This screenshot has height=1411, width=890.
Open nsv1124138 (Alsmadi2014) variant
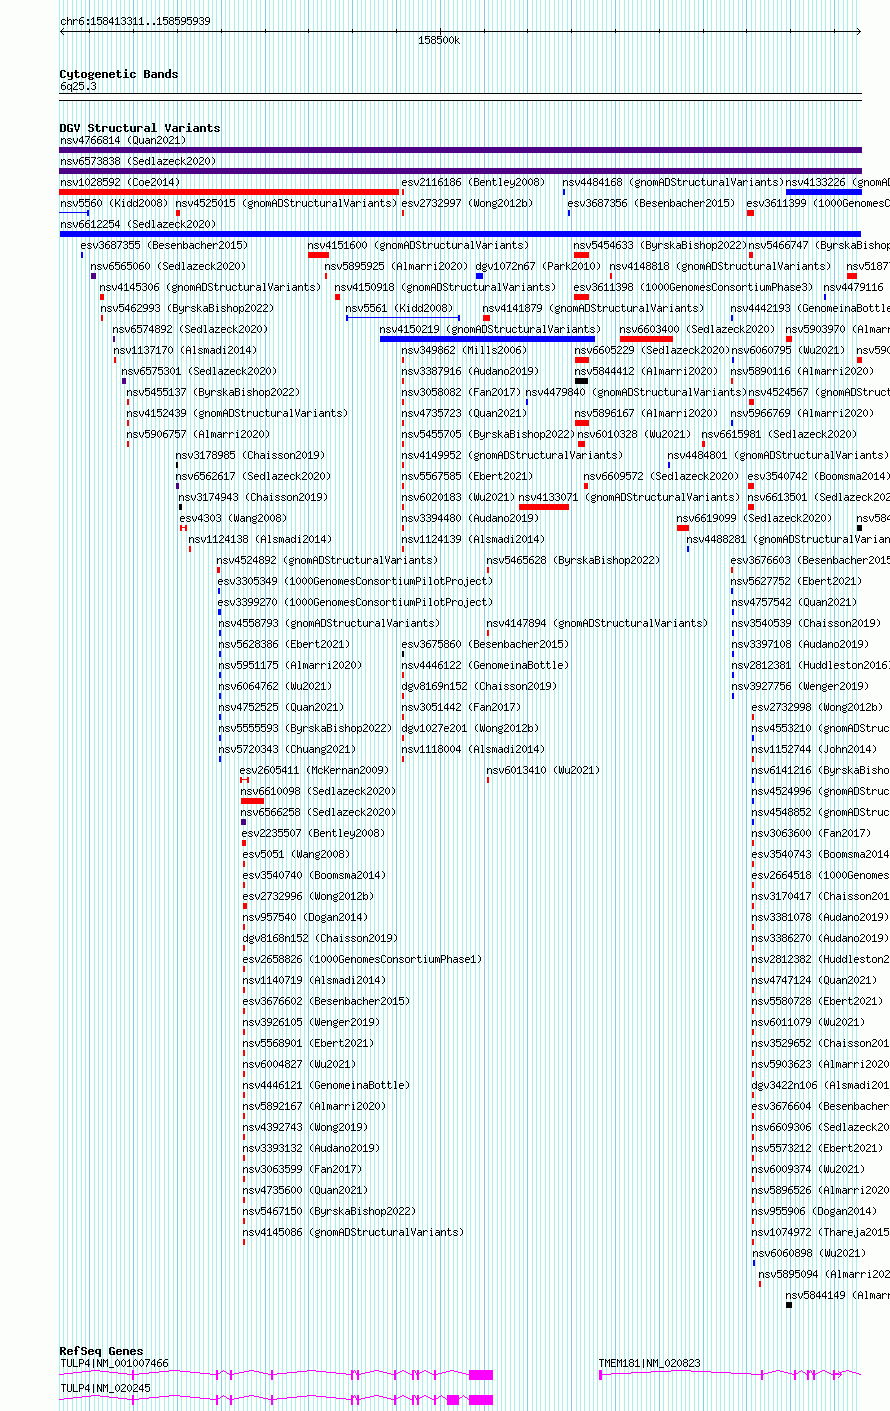[x=260, y=539]
